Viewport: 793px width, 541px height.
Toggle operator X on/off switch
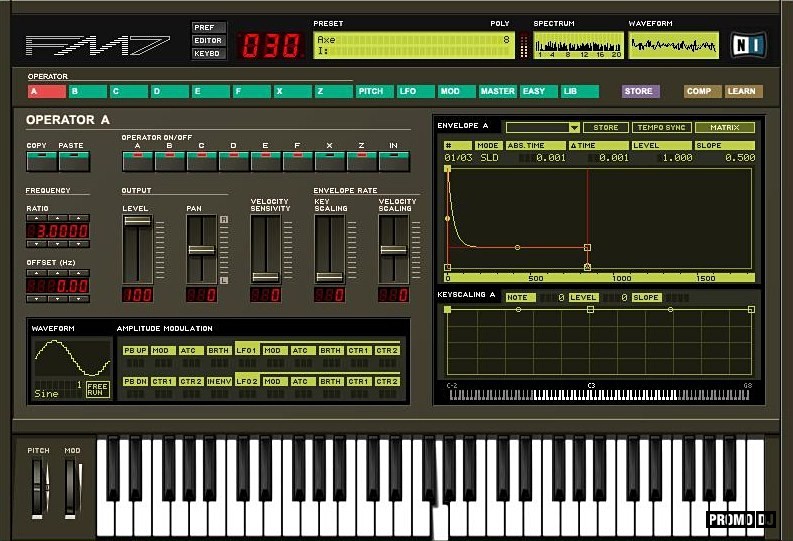pyautogui.click(x=329, y=161)
